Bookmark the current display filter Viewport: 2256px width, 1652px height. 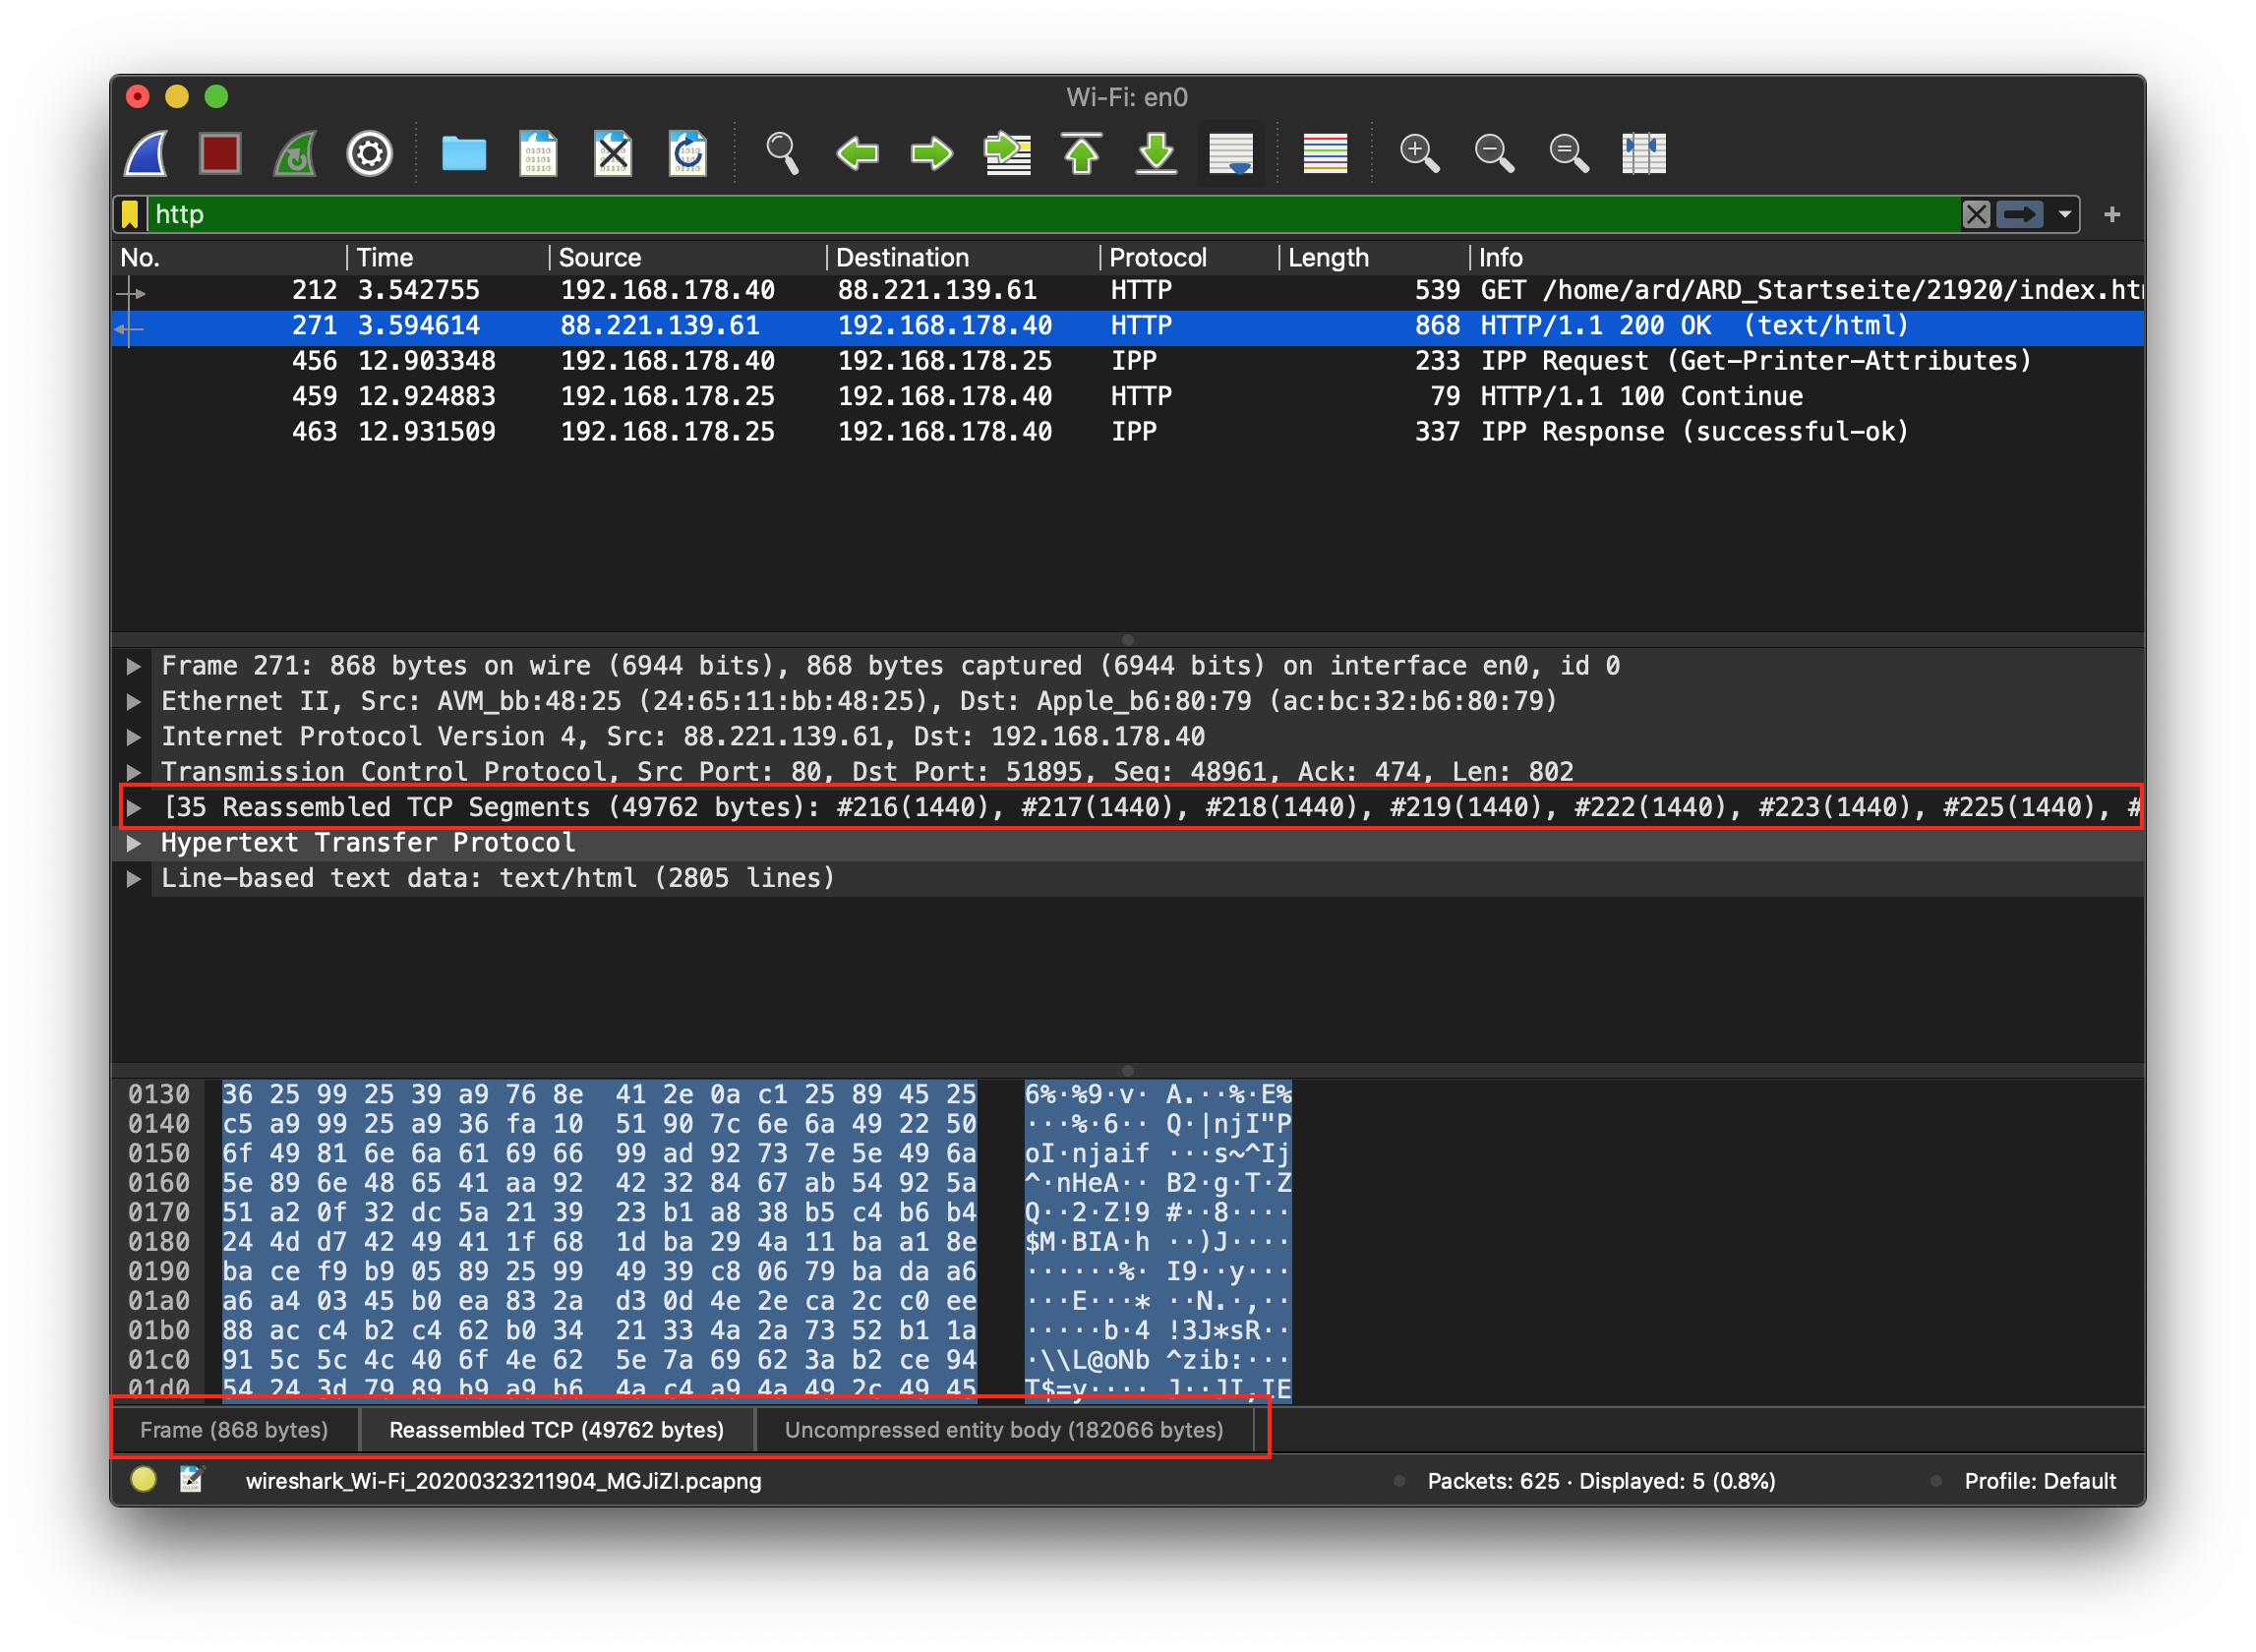click(x=130, y=213)
